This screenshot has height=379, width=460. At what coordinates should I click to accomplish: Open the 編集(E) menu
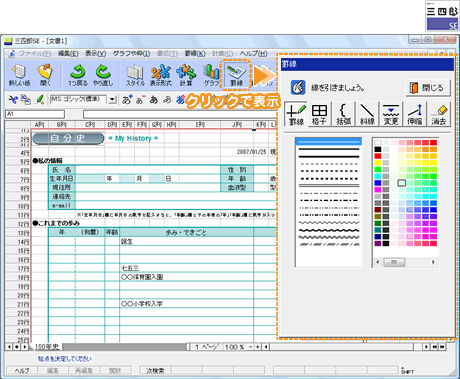68,53
